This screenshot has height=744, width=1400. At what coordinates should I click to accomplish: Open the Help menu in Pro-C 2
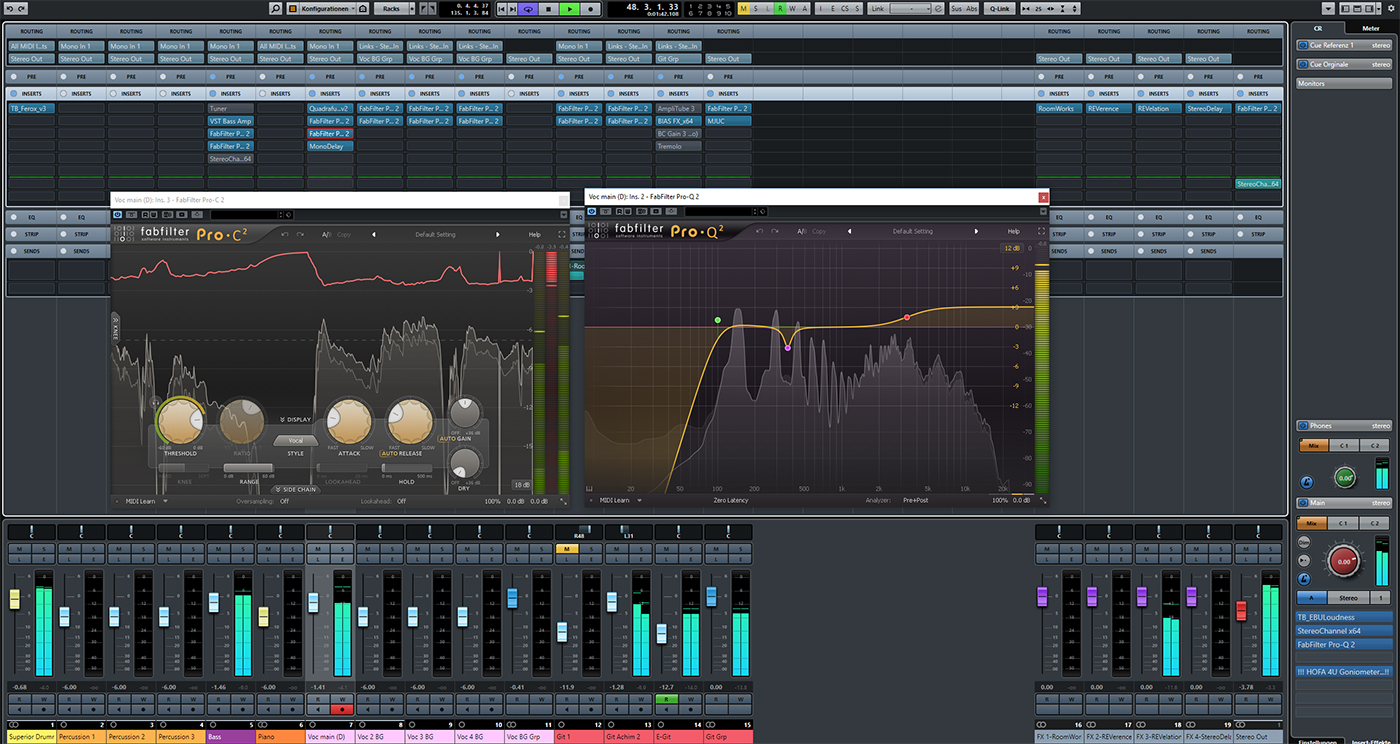point(534,234)
